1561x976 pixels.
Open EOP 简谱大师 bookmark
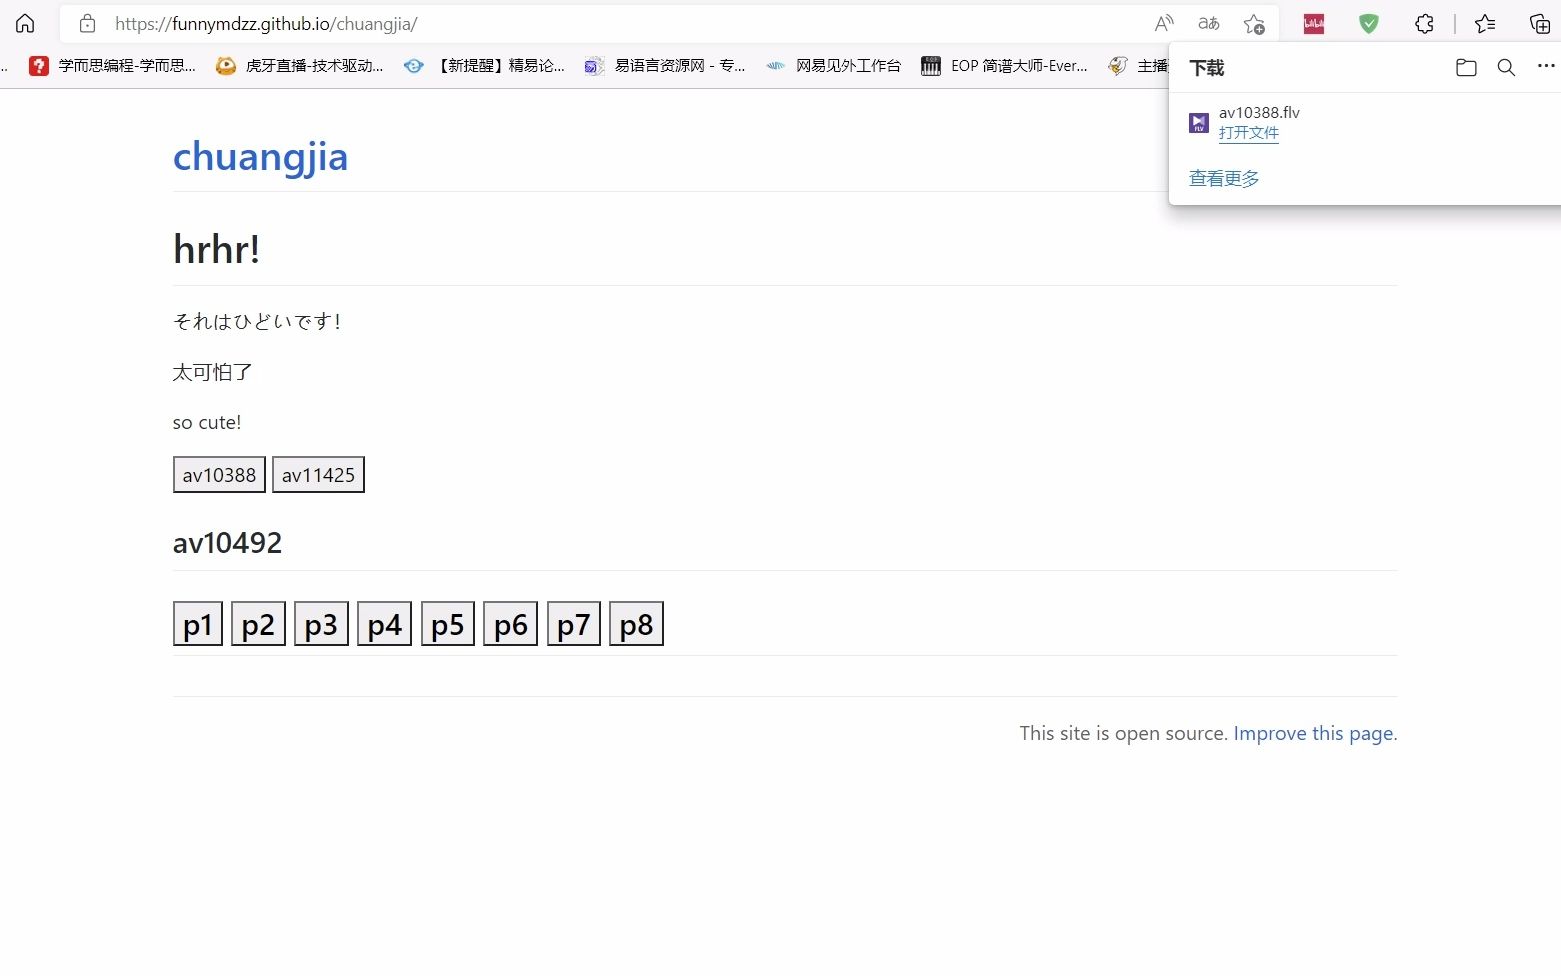click(x=1004, y=66)
